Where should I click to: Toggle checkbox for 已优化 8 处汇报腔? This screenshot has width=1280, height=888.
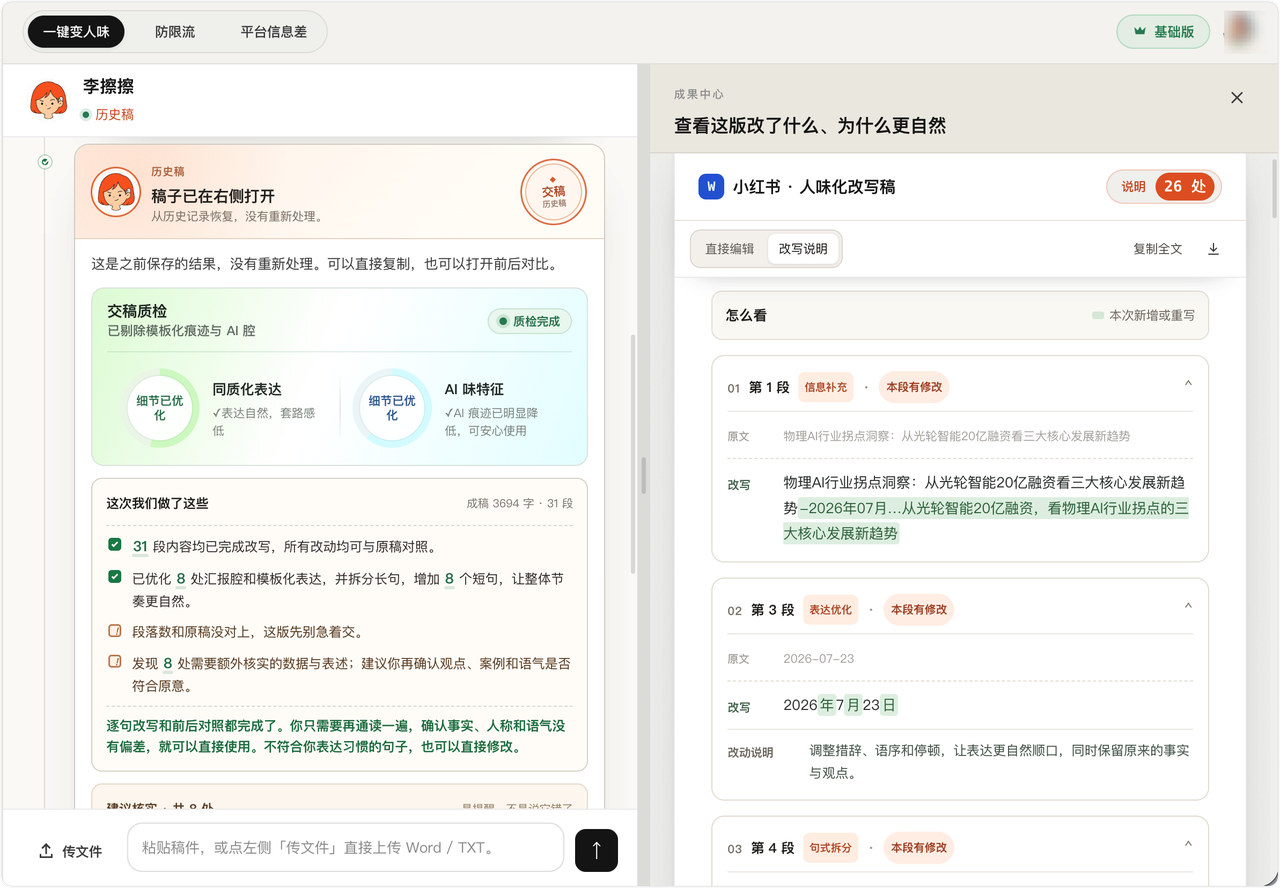coord(115,577)
